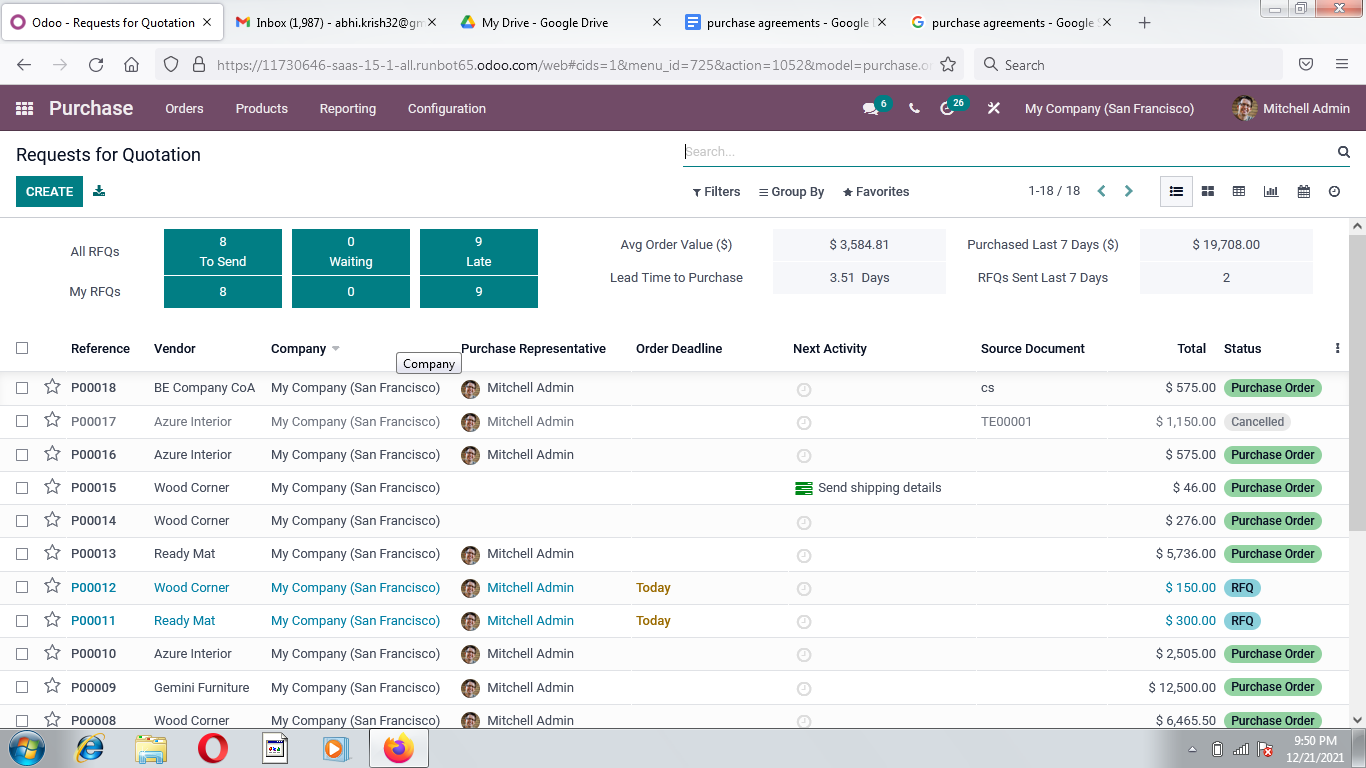This screenshot has height=768, width=1366.
Task: Open the Configuration menu
Action: pyautogui.click(x=447, y=108)
